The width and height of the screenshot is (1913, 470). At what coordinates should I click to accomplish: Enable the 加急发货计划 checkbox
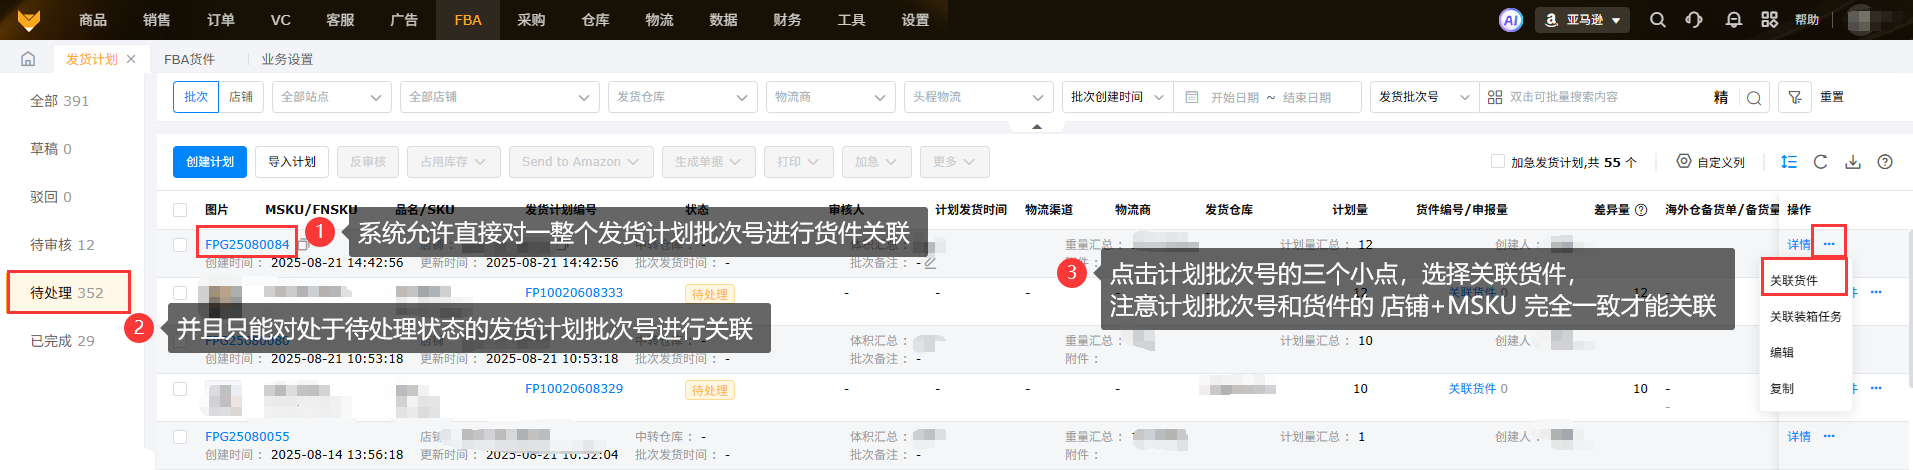(x=1498, y=161)
